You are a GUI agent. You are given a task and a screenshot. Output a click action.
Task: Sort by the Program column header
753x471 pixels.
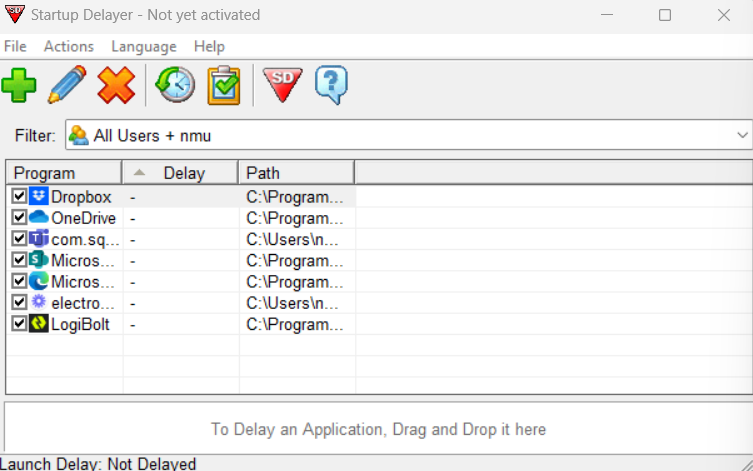tap(64, 173)
